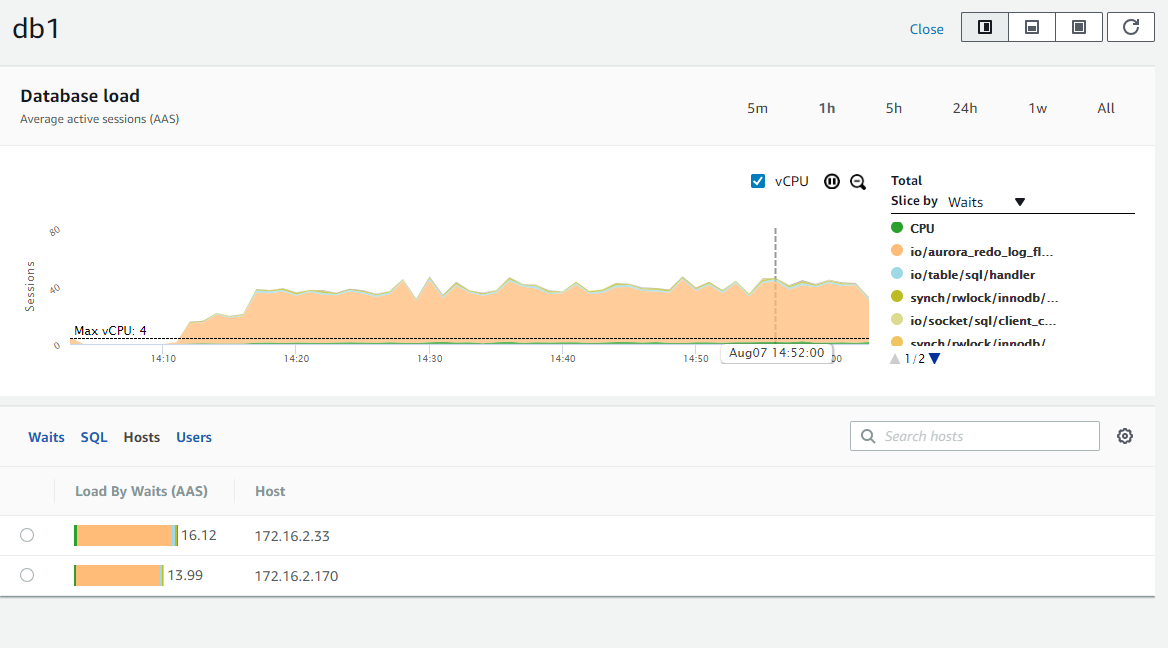This screenshot has height=648, width=1168.
Task: Open the SQL tab
Action: click(94, 437)
